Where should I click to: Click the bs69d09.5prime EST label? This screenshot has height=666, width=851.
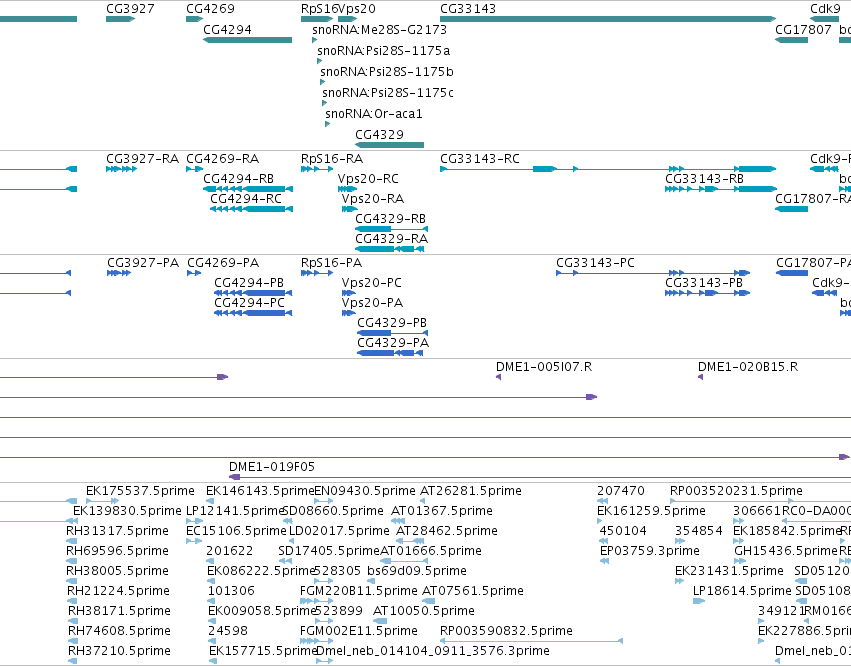tap(417, 572)
